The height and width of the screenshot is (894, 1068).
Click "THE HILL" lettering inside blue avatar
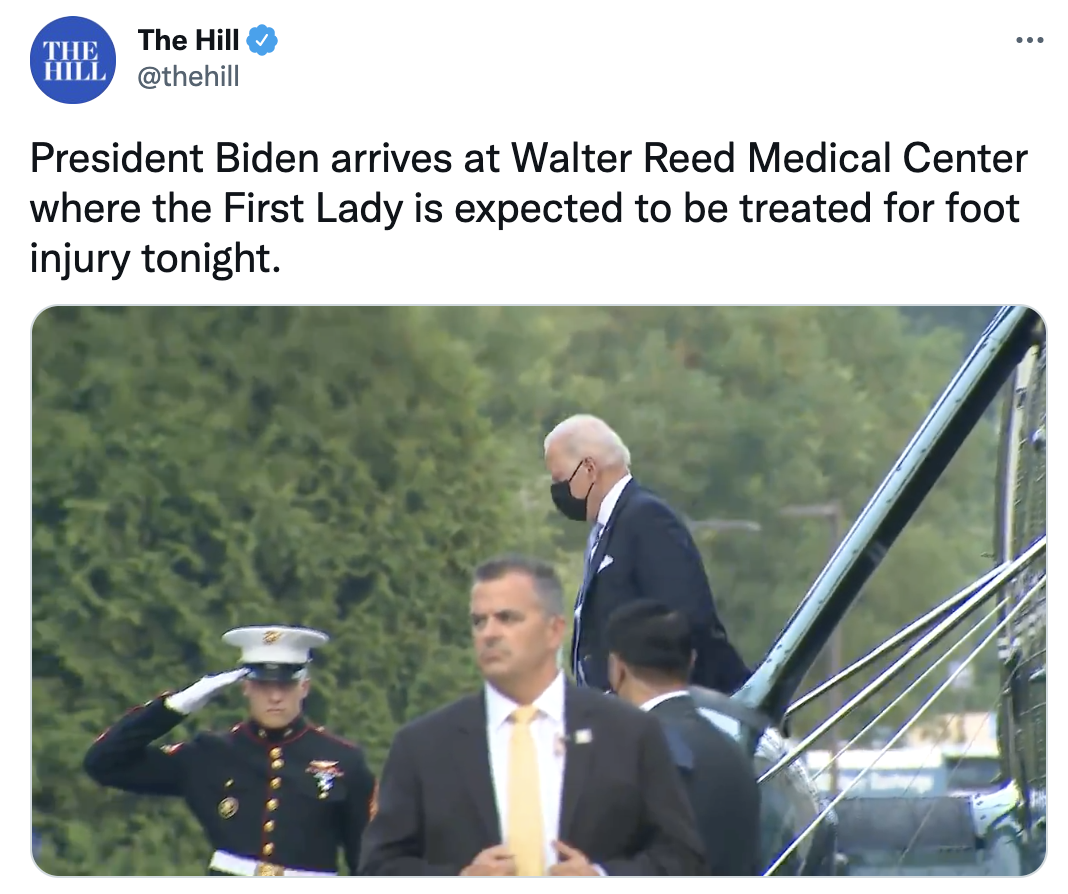74,60
